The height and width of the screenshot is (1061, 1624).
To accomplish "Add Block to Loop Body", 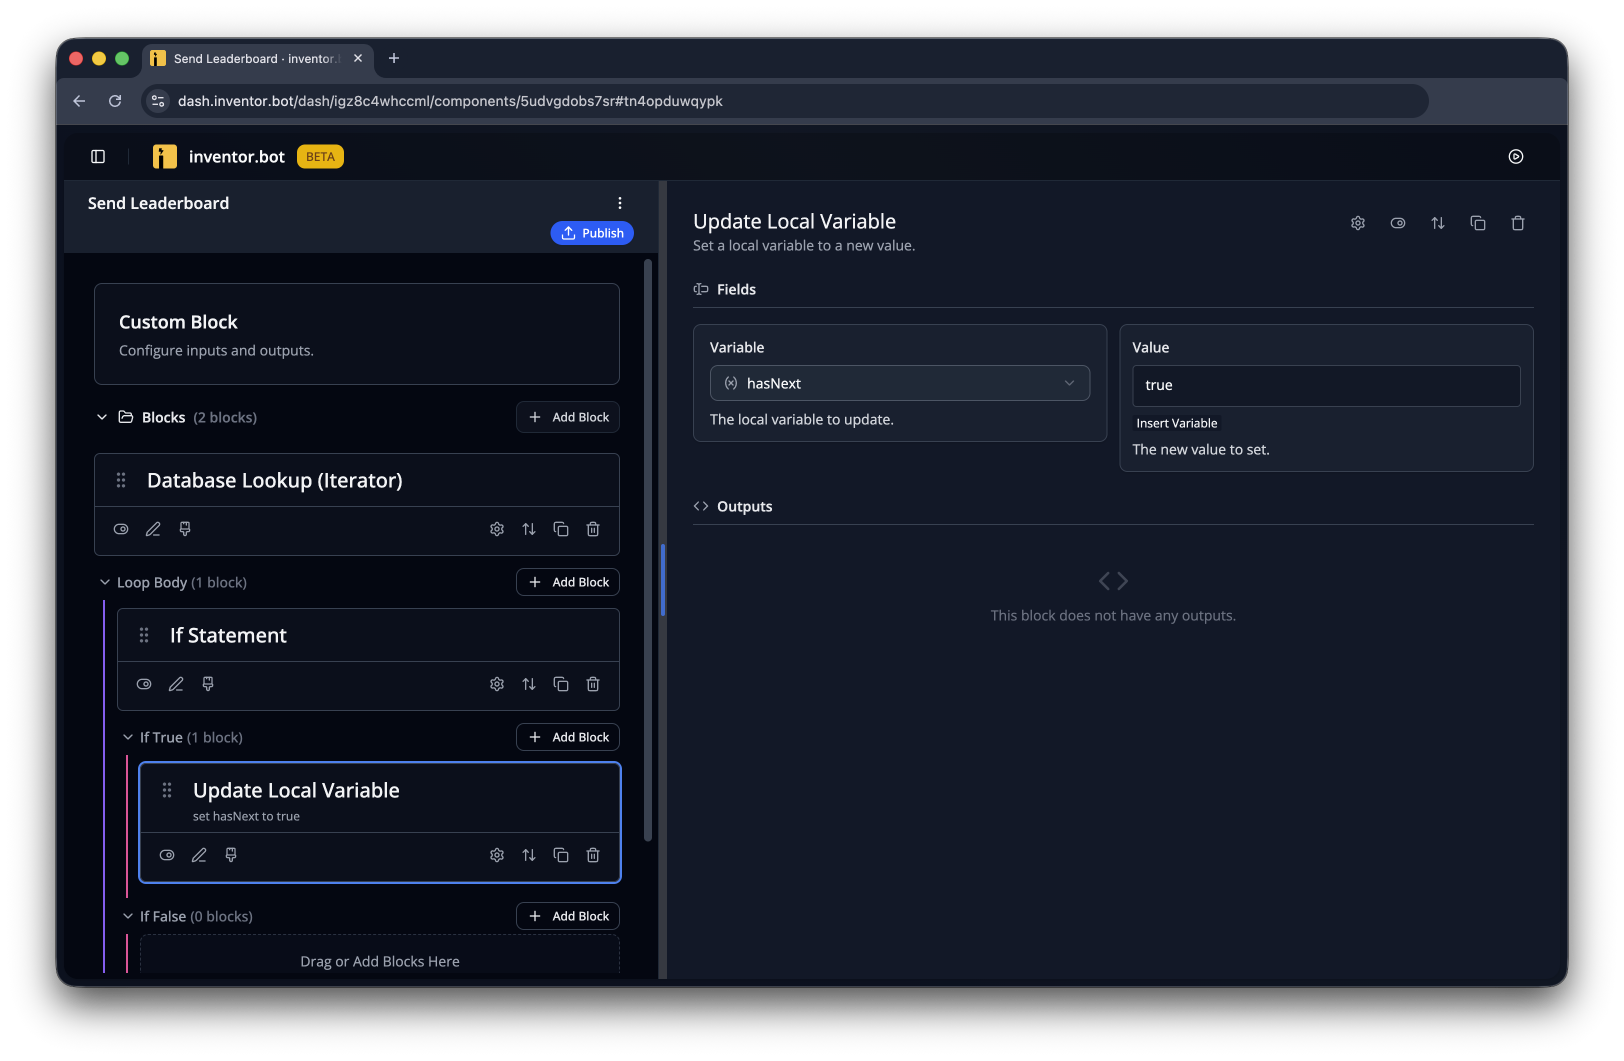I will 568,582.
